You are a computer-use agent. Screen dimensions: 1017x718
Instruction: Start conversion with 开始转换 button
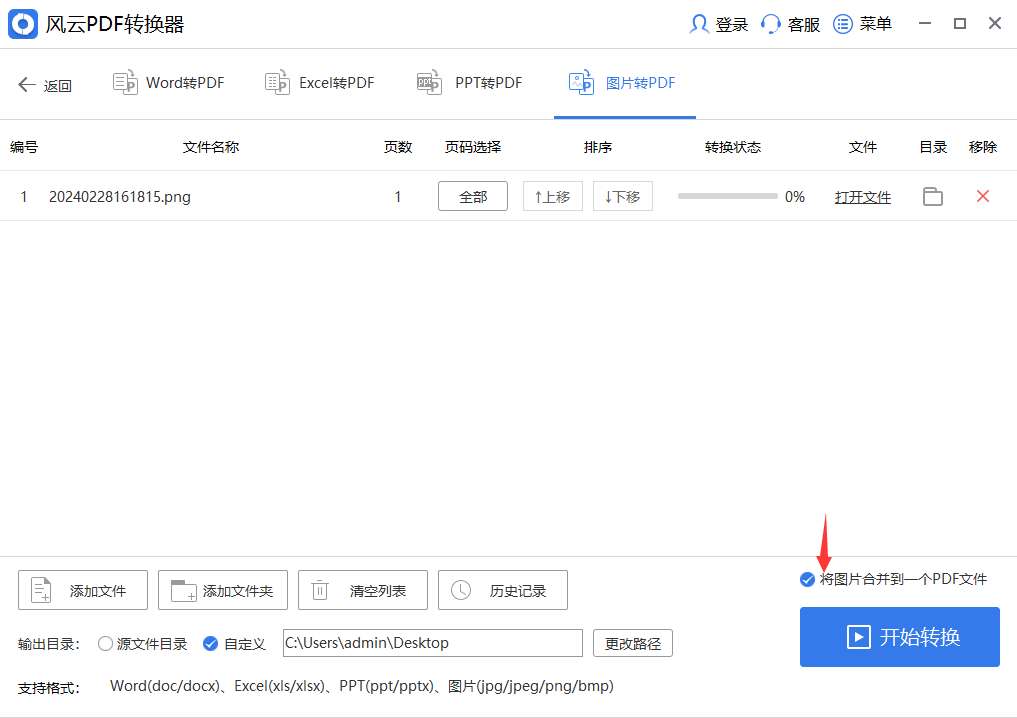898,637
